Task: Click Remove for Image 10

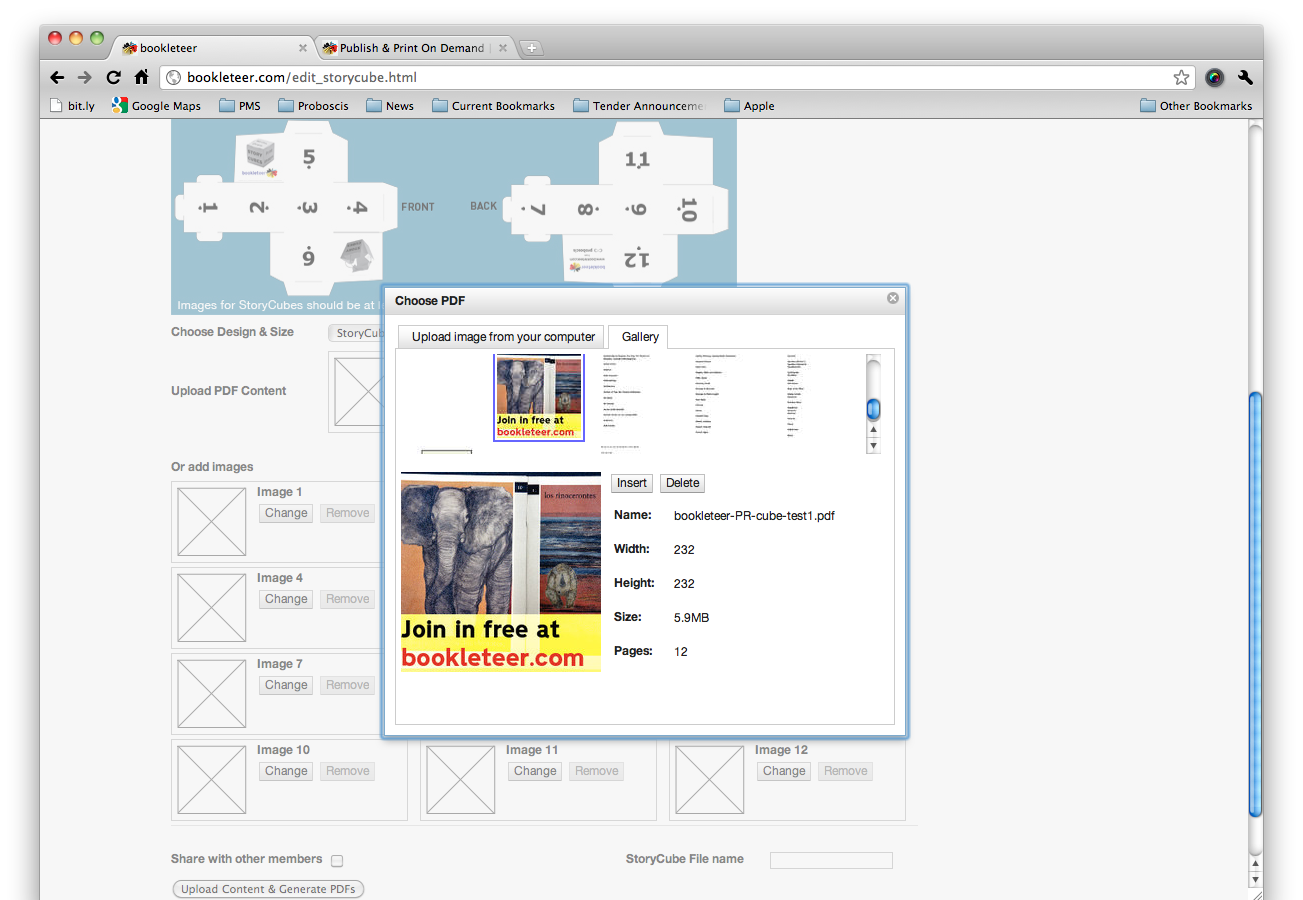Action: [x=348, y=771]
